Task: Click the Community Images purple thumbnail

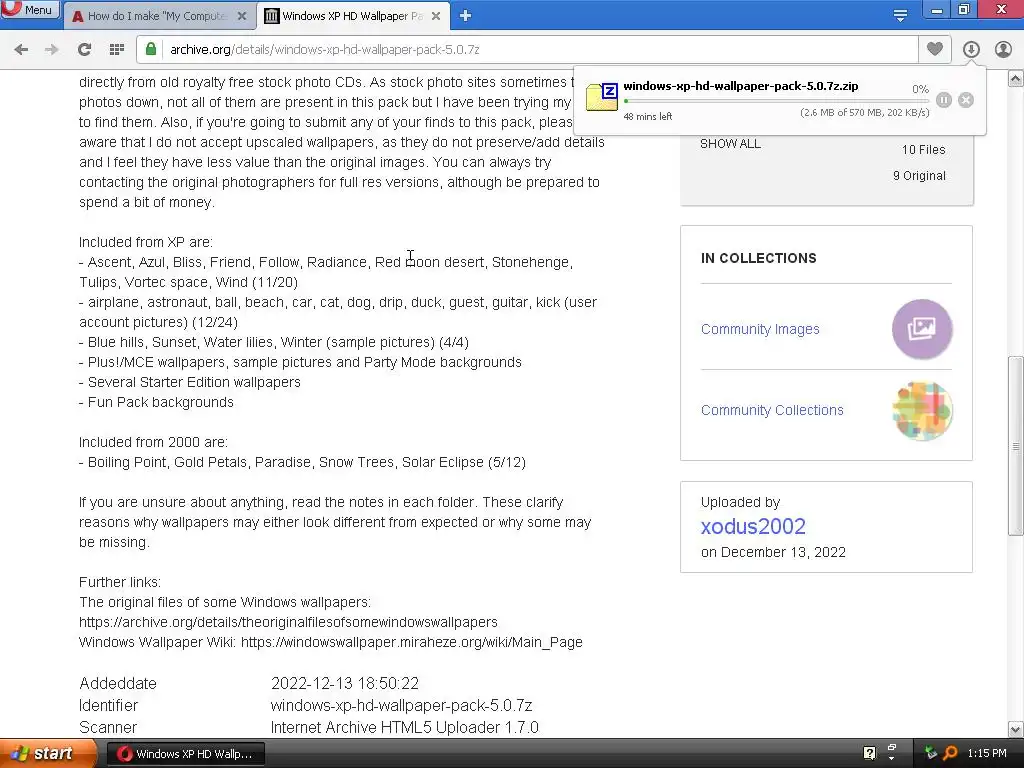Action: tap(922, 329)
